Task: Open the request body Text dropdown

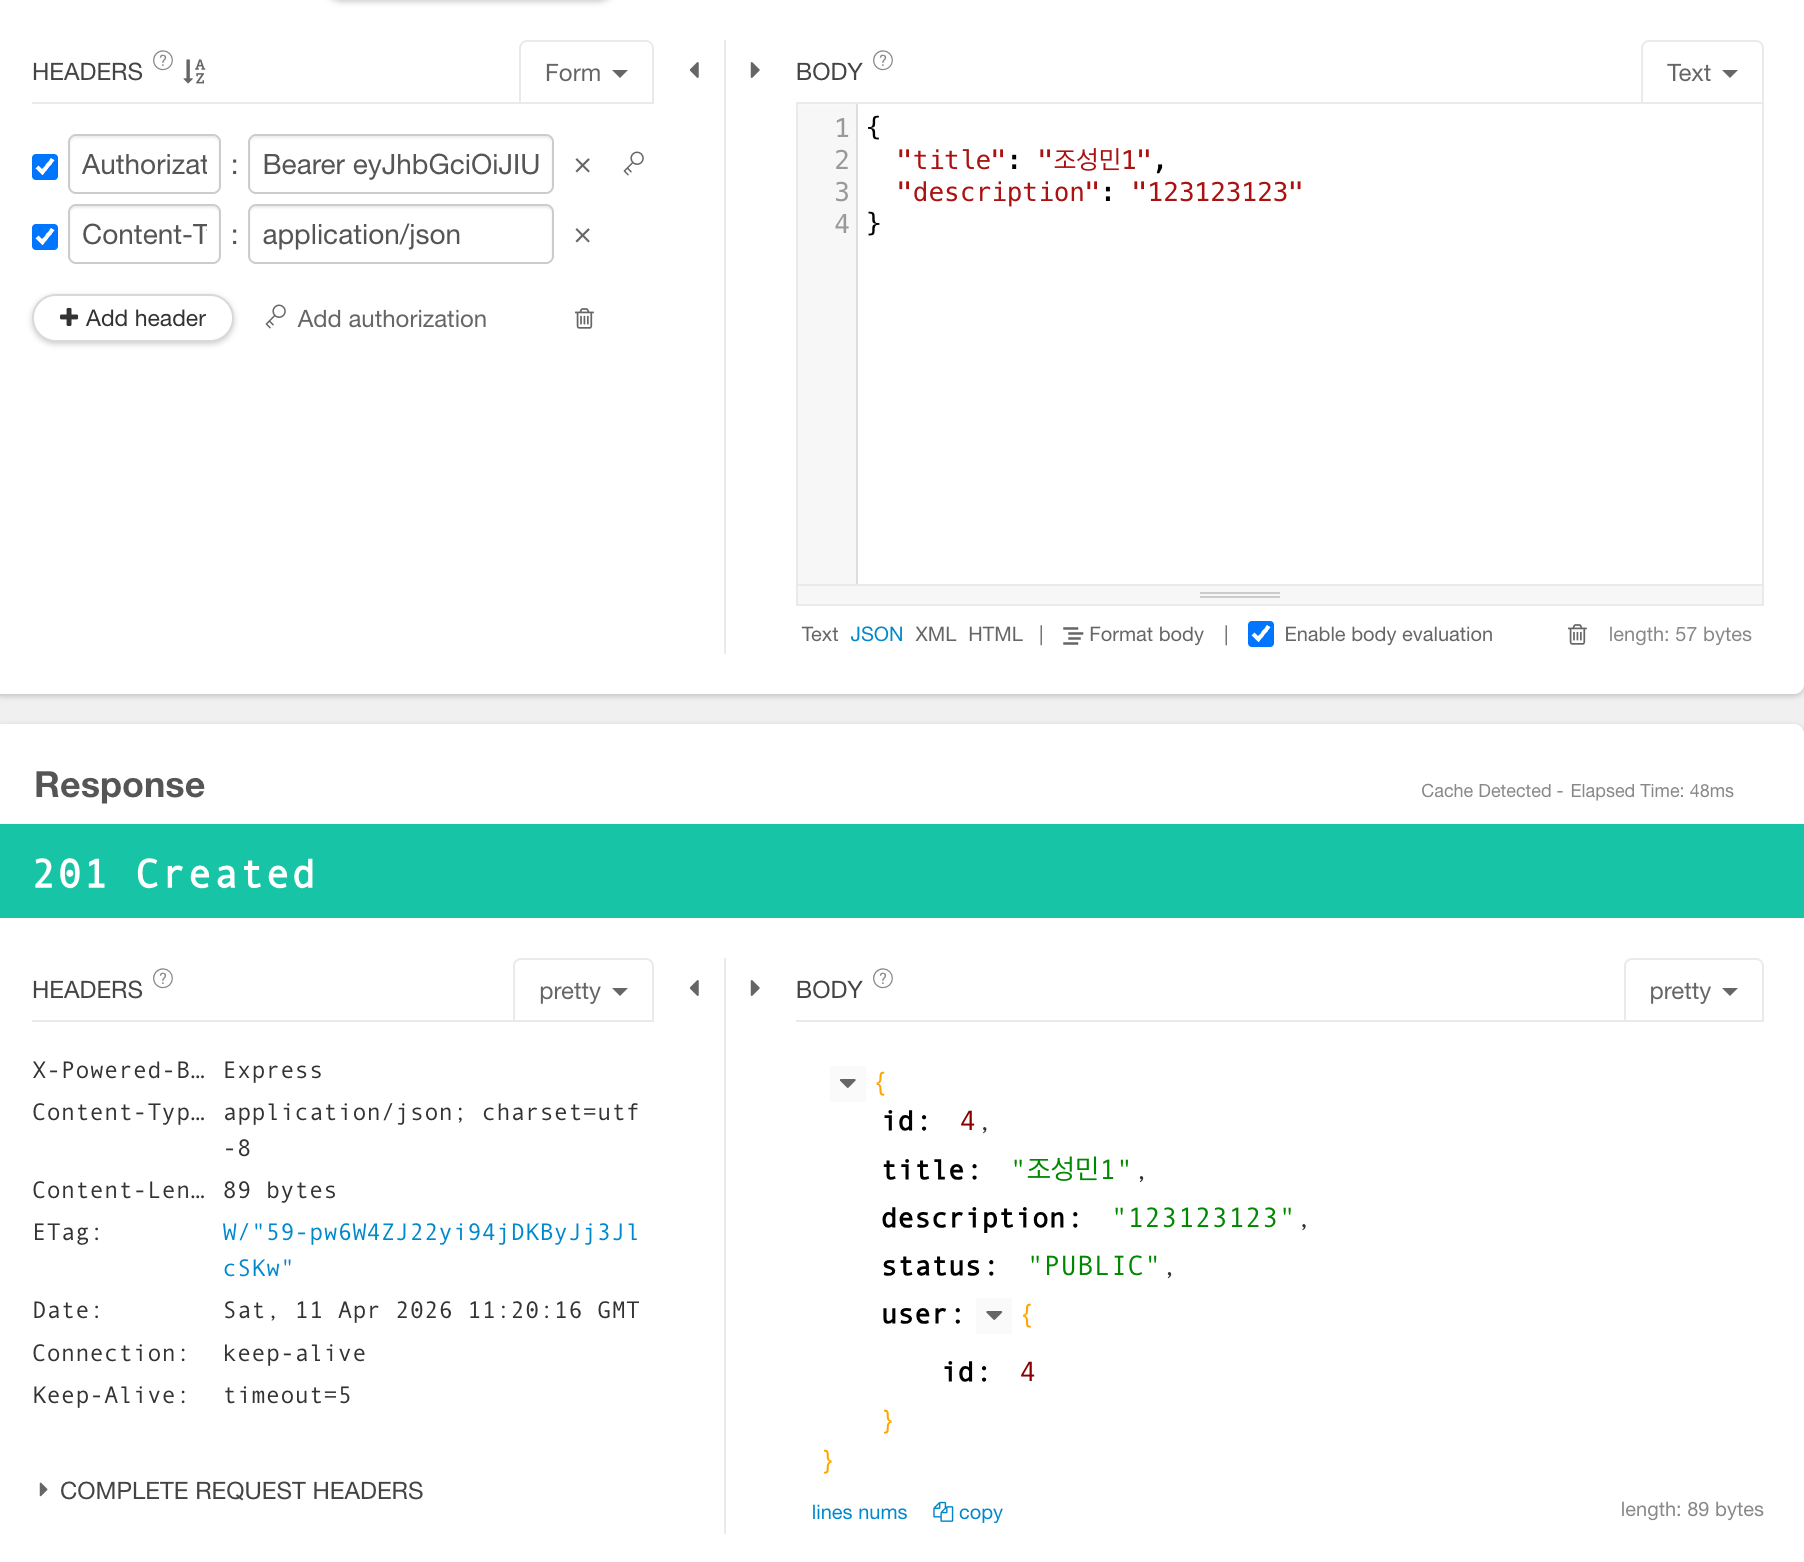Action: tap(1701, 73)
